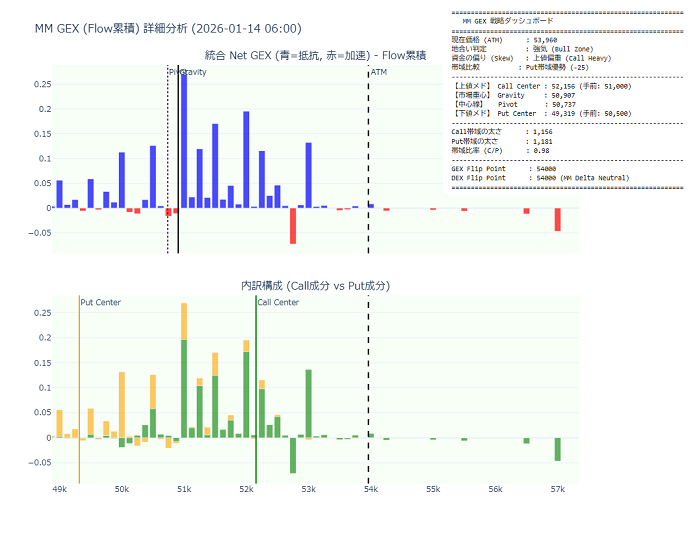Click the '上値偏重 (Call Heavy)' skew line

click(x=531, y=58)
